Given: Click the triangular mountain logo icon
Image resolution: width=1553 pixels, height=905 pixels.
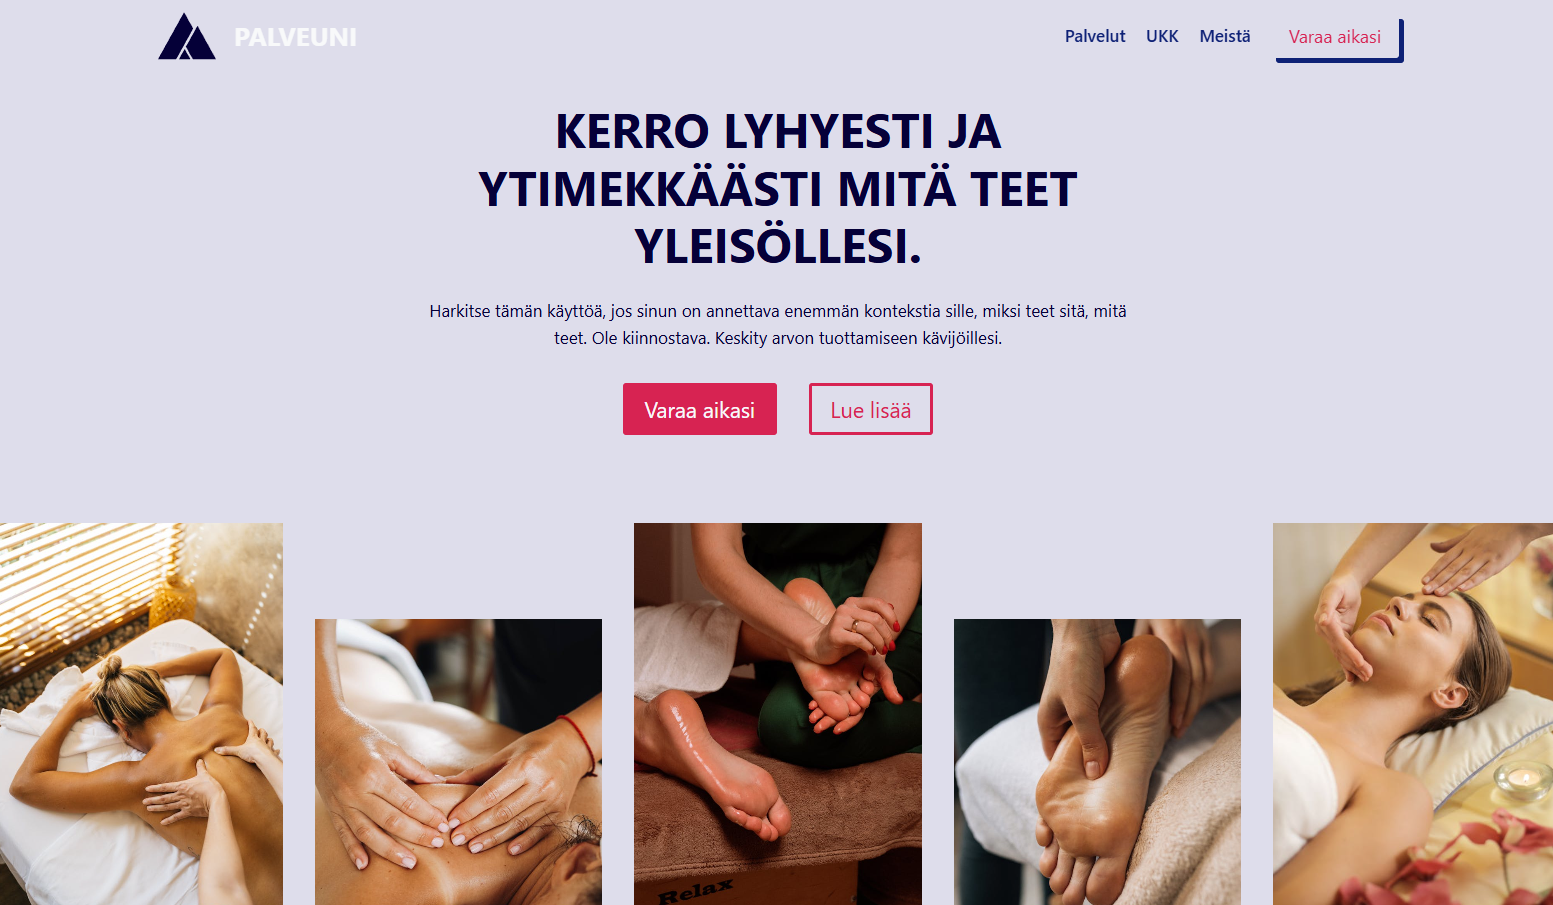Looking at the screenshot, I should [x=187, y=36].
